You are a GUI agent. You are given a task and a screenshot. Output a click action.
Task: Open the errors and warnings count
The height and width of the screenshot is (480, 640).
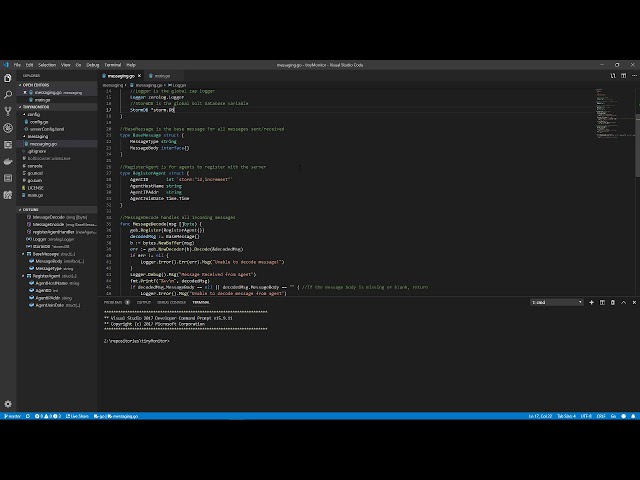48,416
